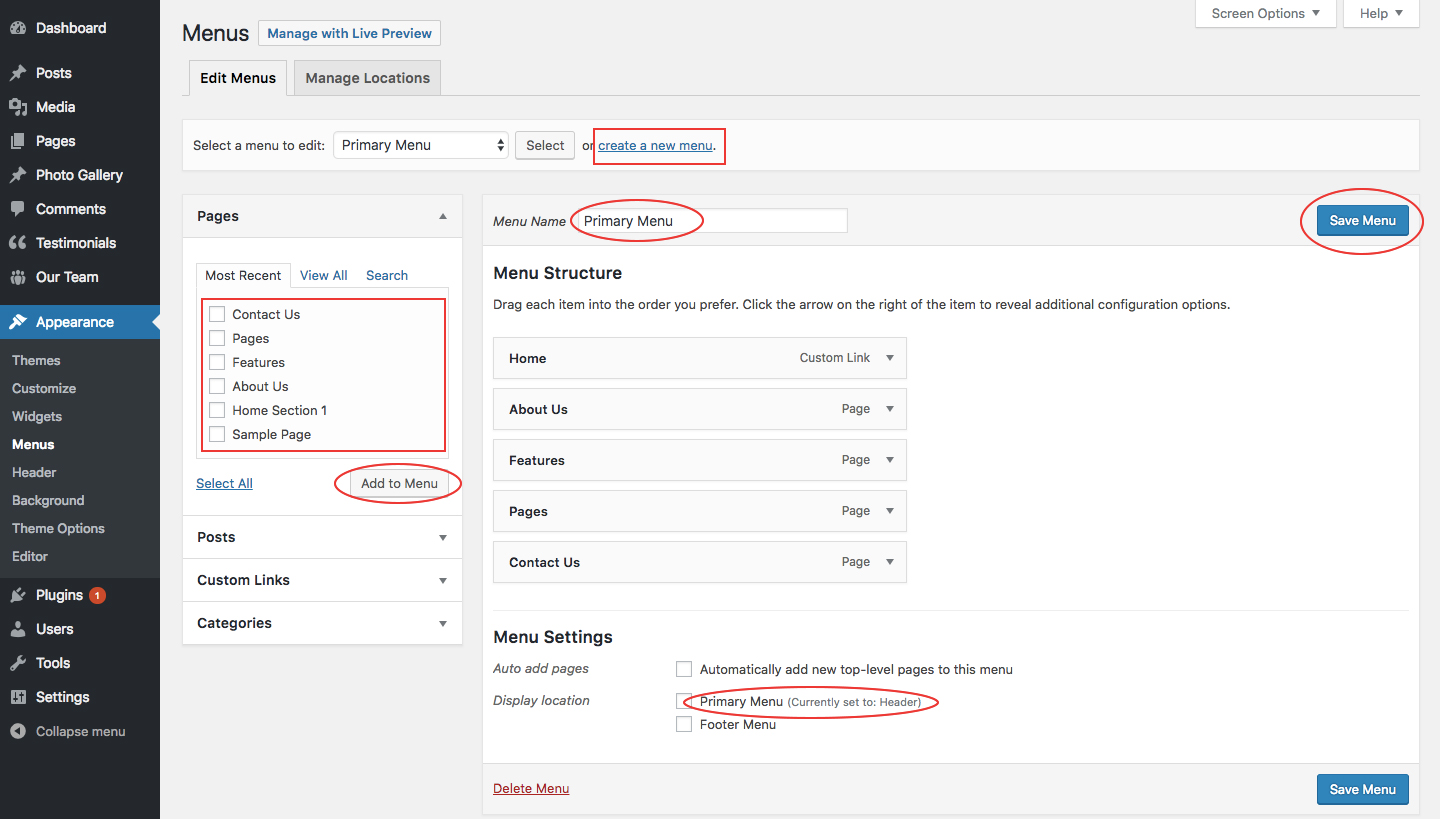
Task: Click the Tools wrench icon
Action: [x=18, y=663]
